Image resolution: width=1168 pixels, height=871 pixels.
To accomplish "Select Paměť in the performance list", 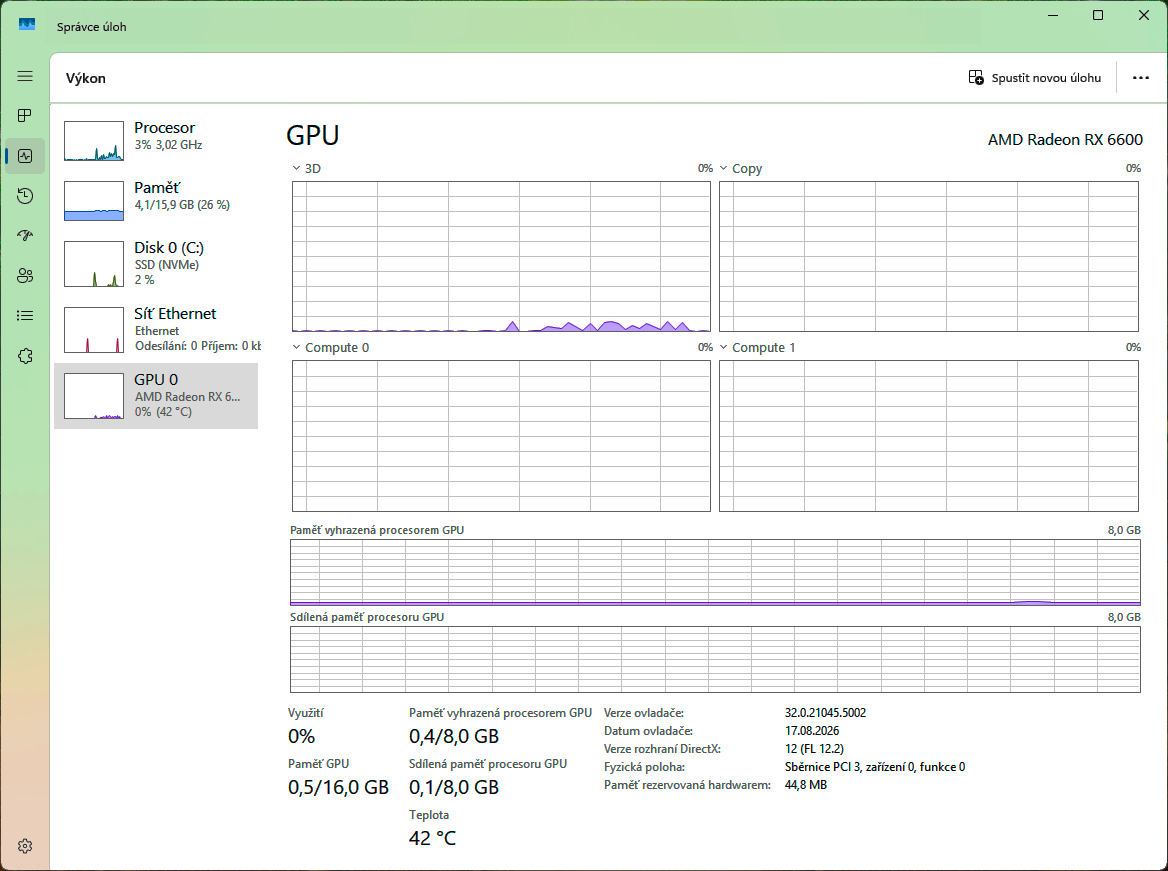I will point(156,200).
